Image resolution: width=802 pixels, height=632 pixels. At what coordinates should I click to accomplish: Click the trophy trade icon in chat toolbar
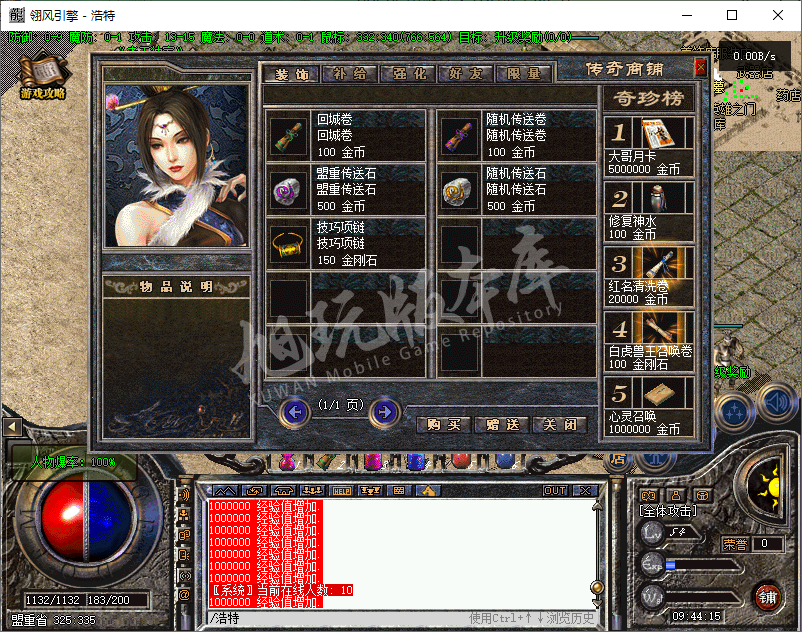(x=370, y=491)
